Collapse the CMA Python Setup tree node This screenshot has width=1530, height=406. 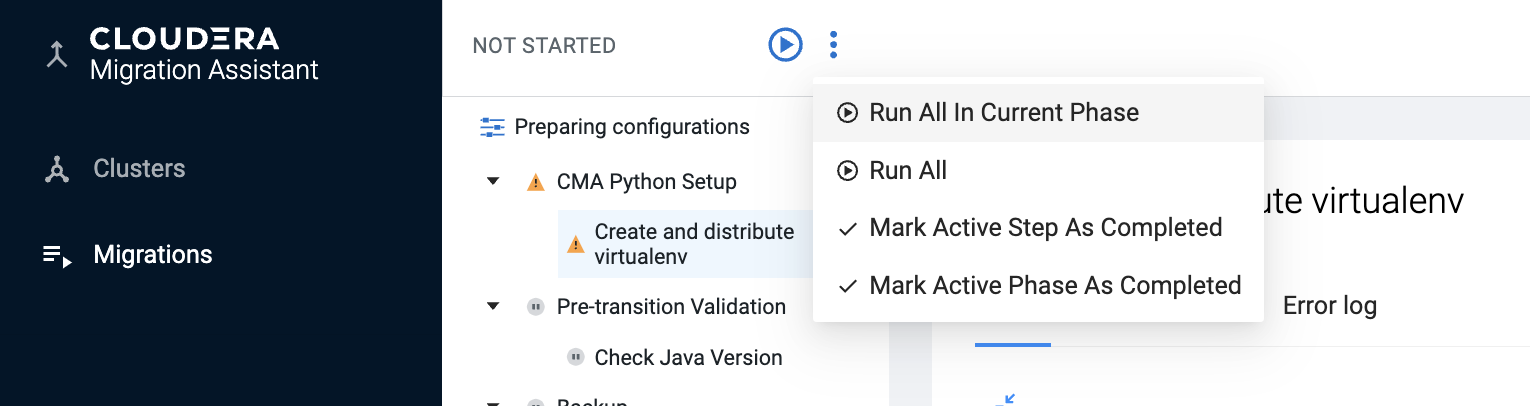(x=493, y=182)
